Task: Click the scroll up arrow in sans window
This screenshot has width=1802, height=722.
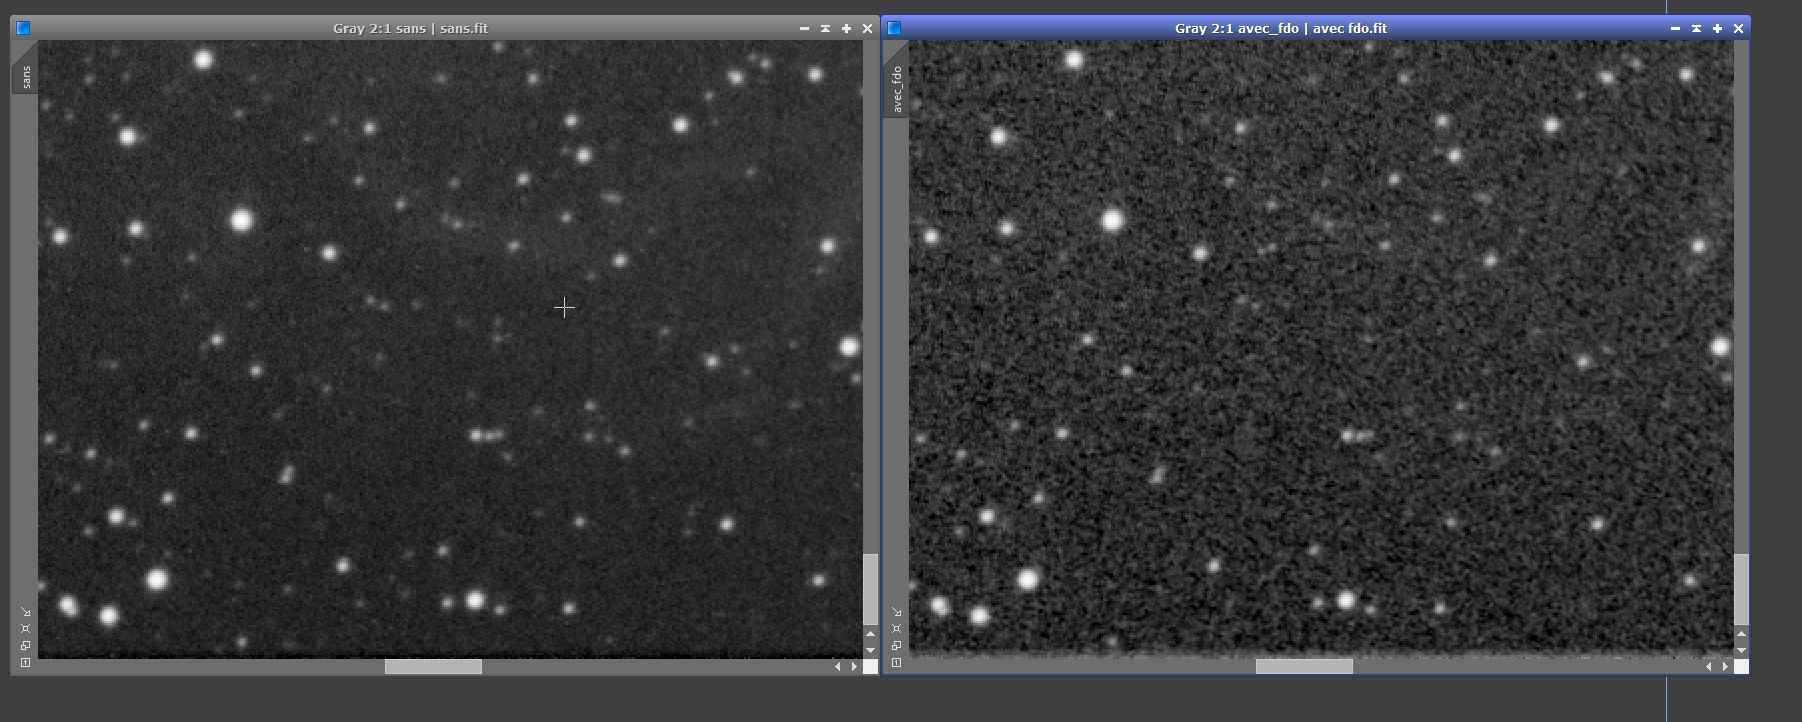Action: click(870, 634)
